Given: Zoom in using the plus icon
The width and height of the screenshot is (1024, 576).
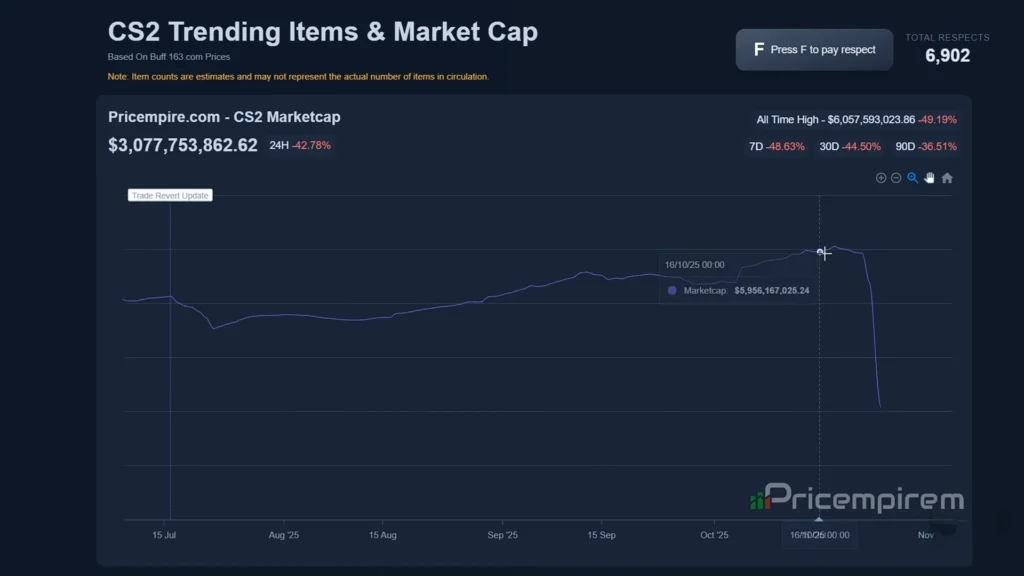Looking at the screenshot, I should 881,178.
